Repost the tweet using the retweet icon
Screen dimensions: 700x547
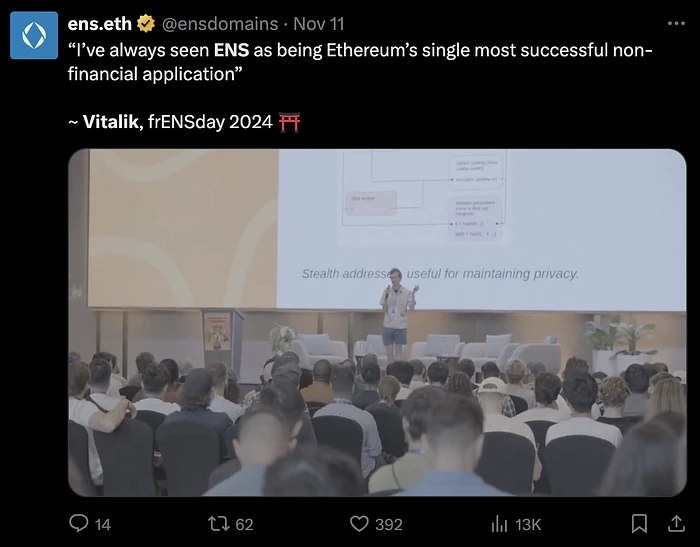click(215, 523)
